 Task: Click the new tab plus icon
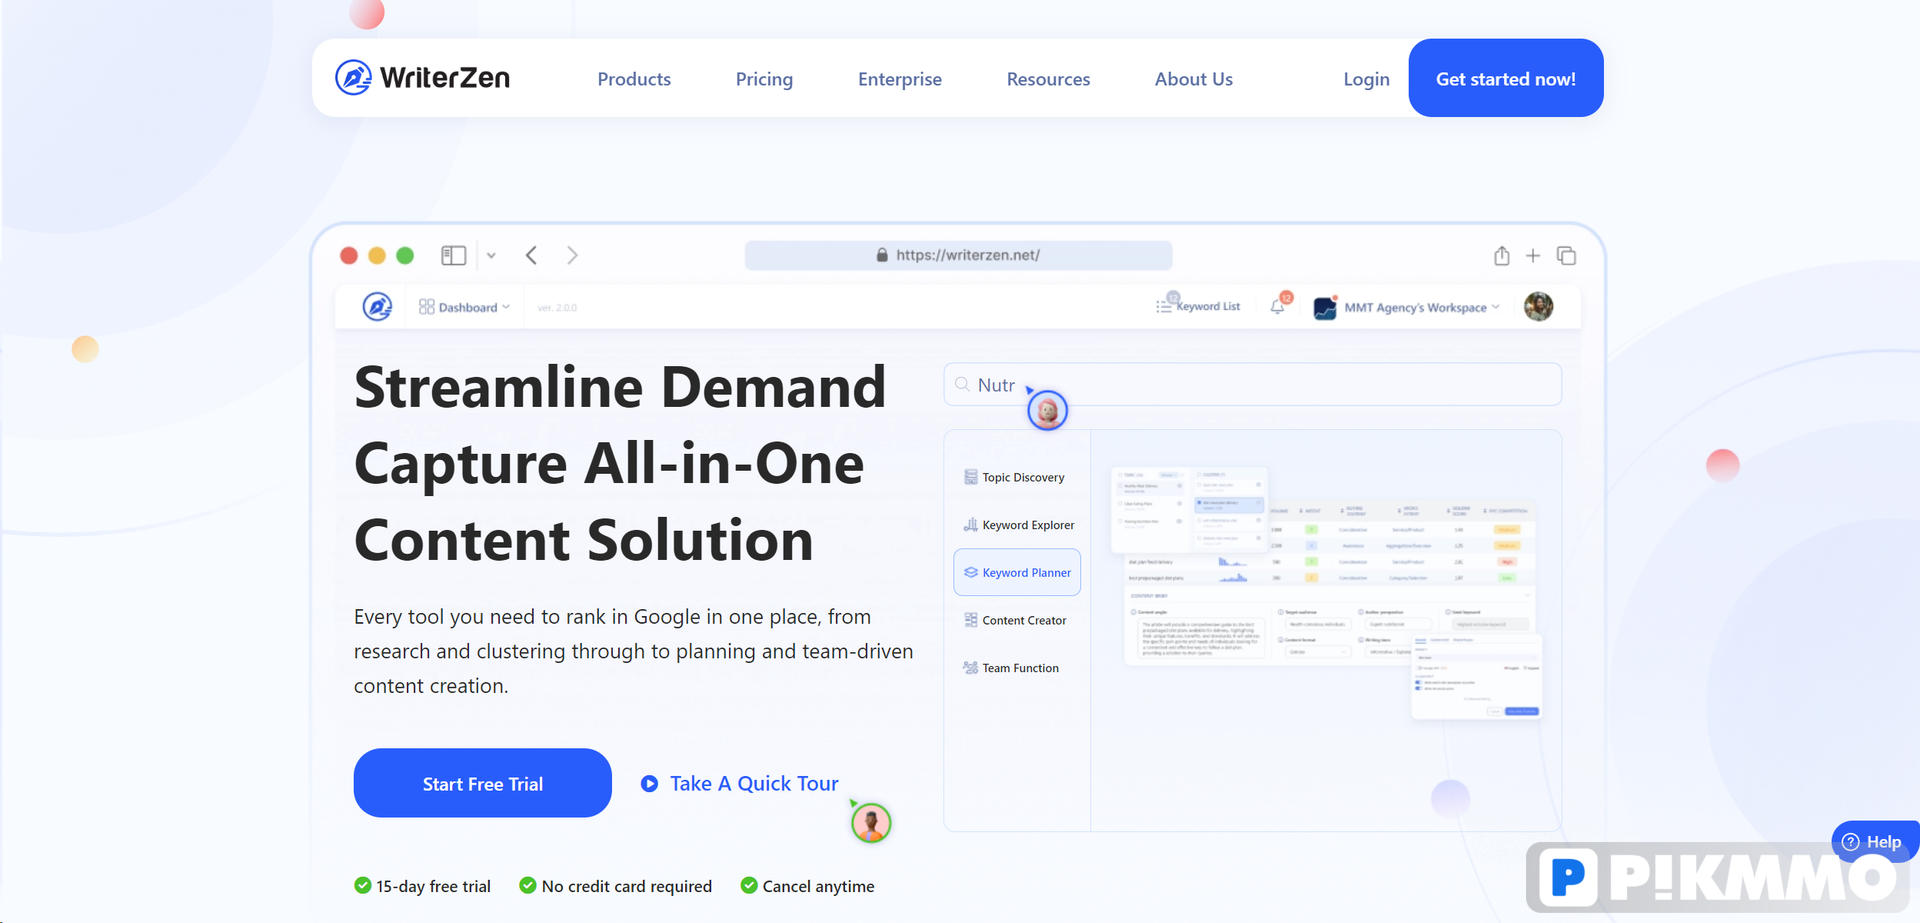coord(1533,256)
